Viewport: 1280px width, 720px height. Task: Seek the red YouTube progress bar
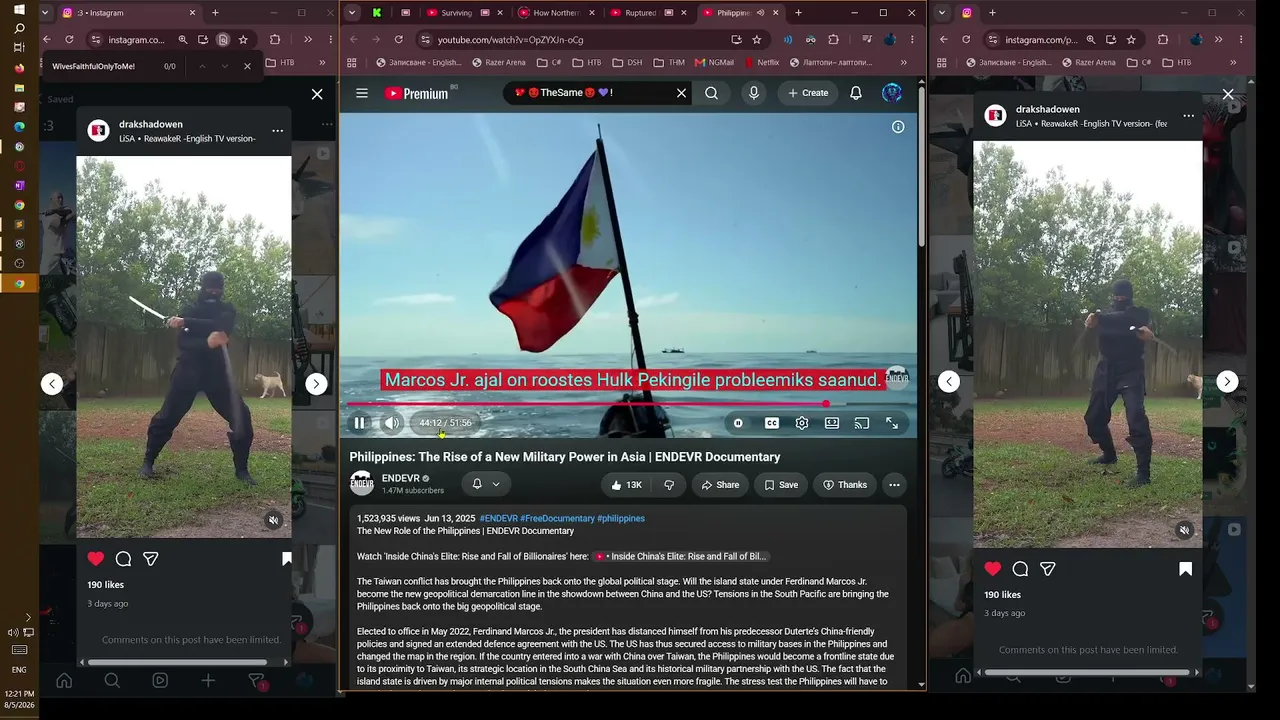pos(628,404)
